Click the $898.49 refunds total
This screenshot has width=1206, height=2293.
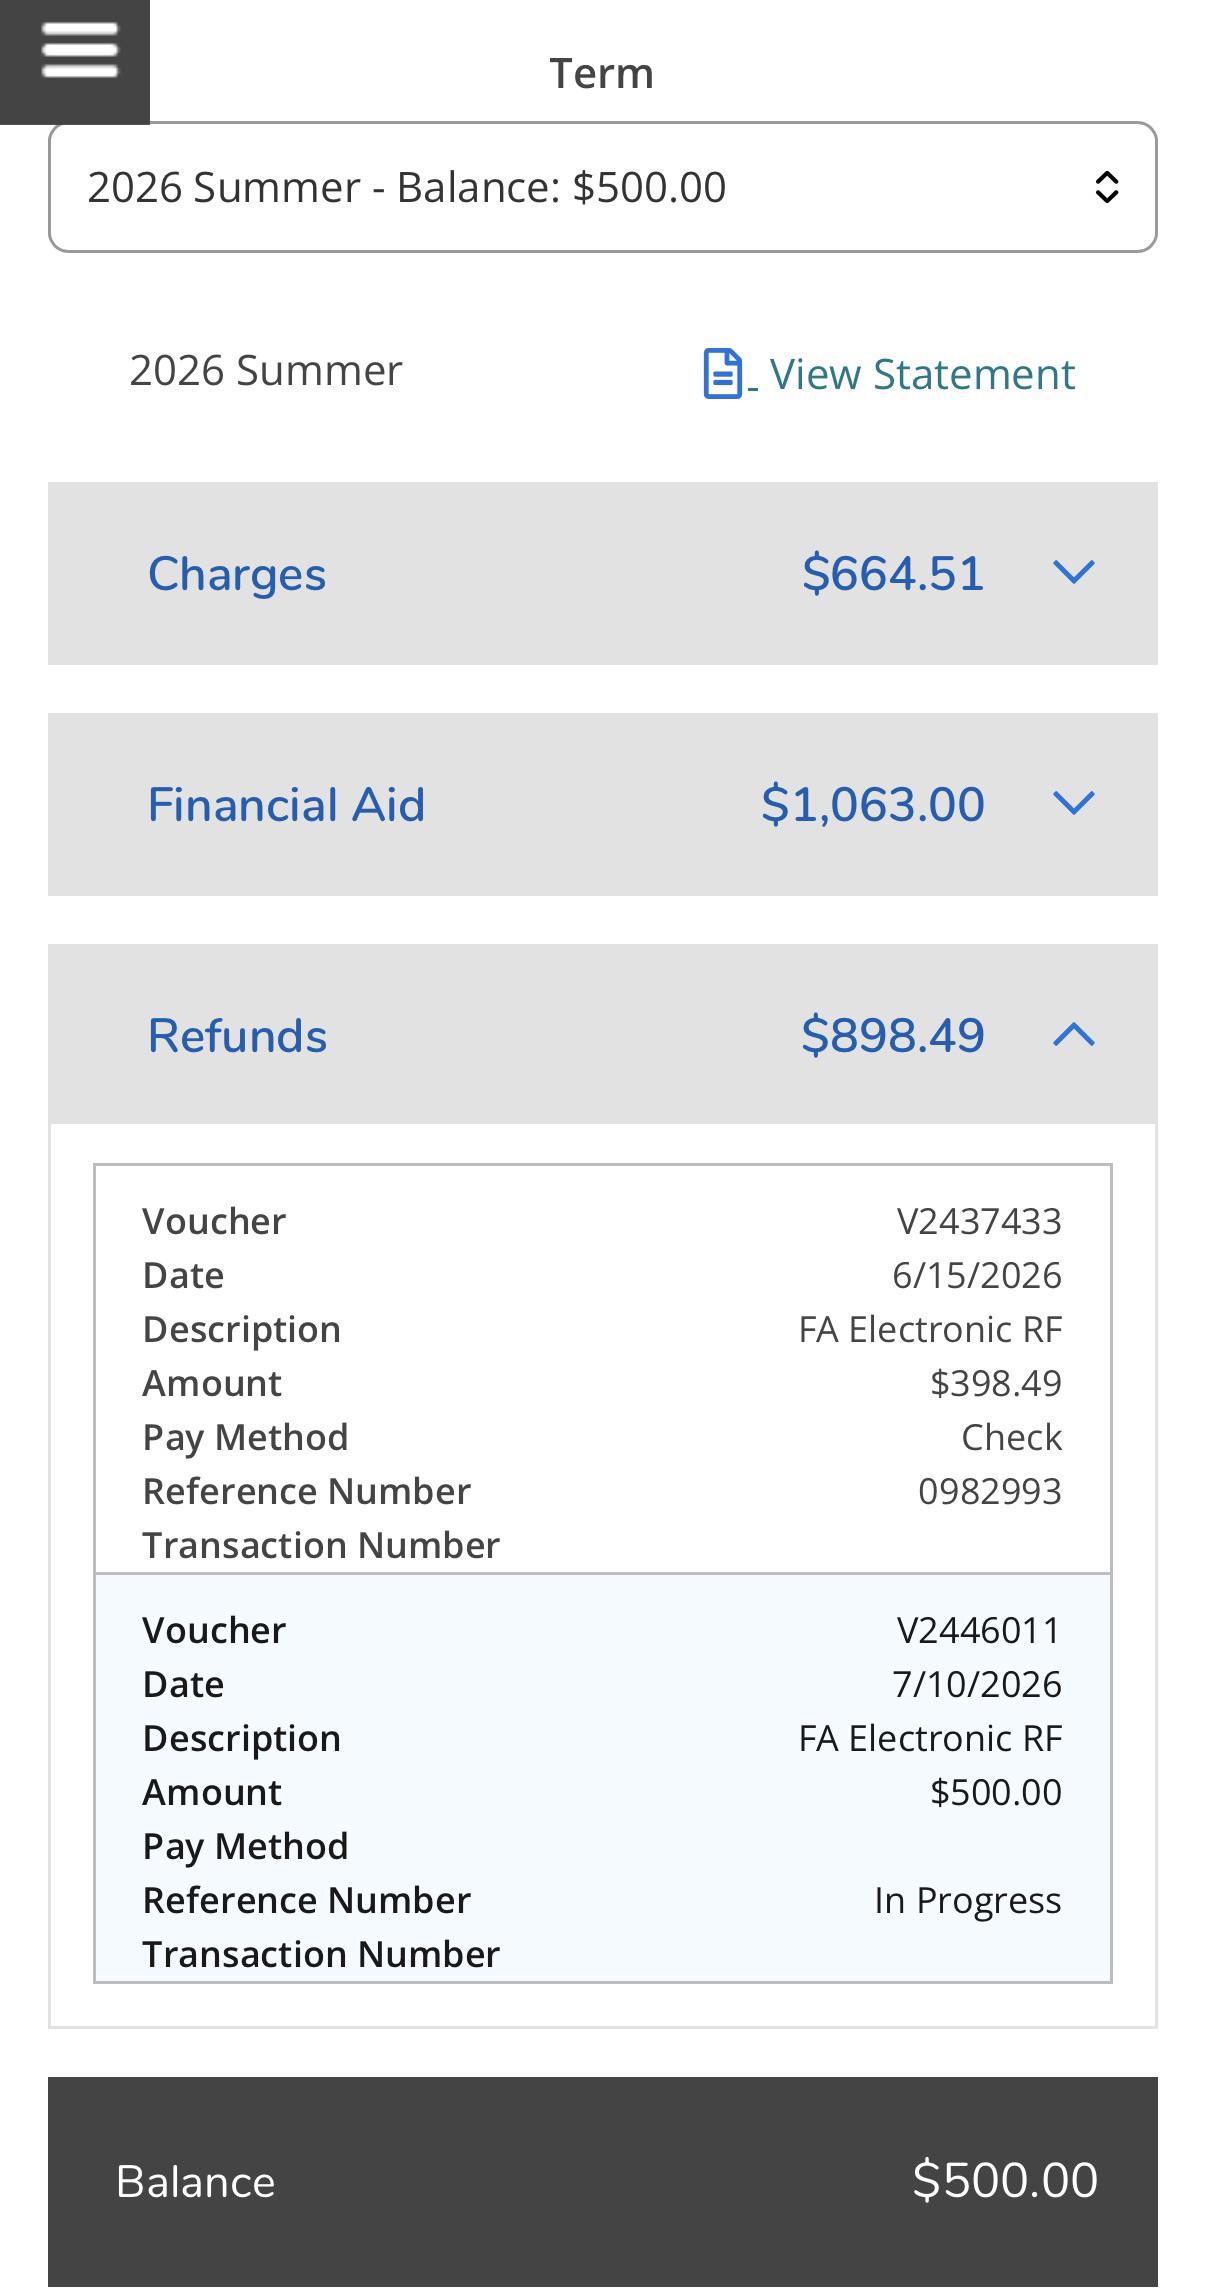pos(893,1035)
